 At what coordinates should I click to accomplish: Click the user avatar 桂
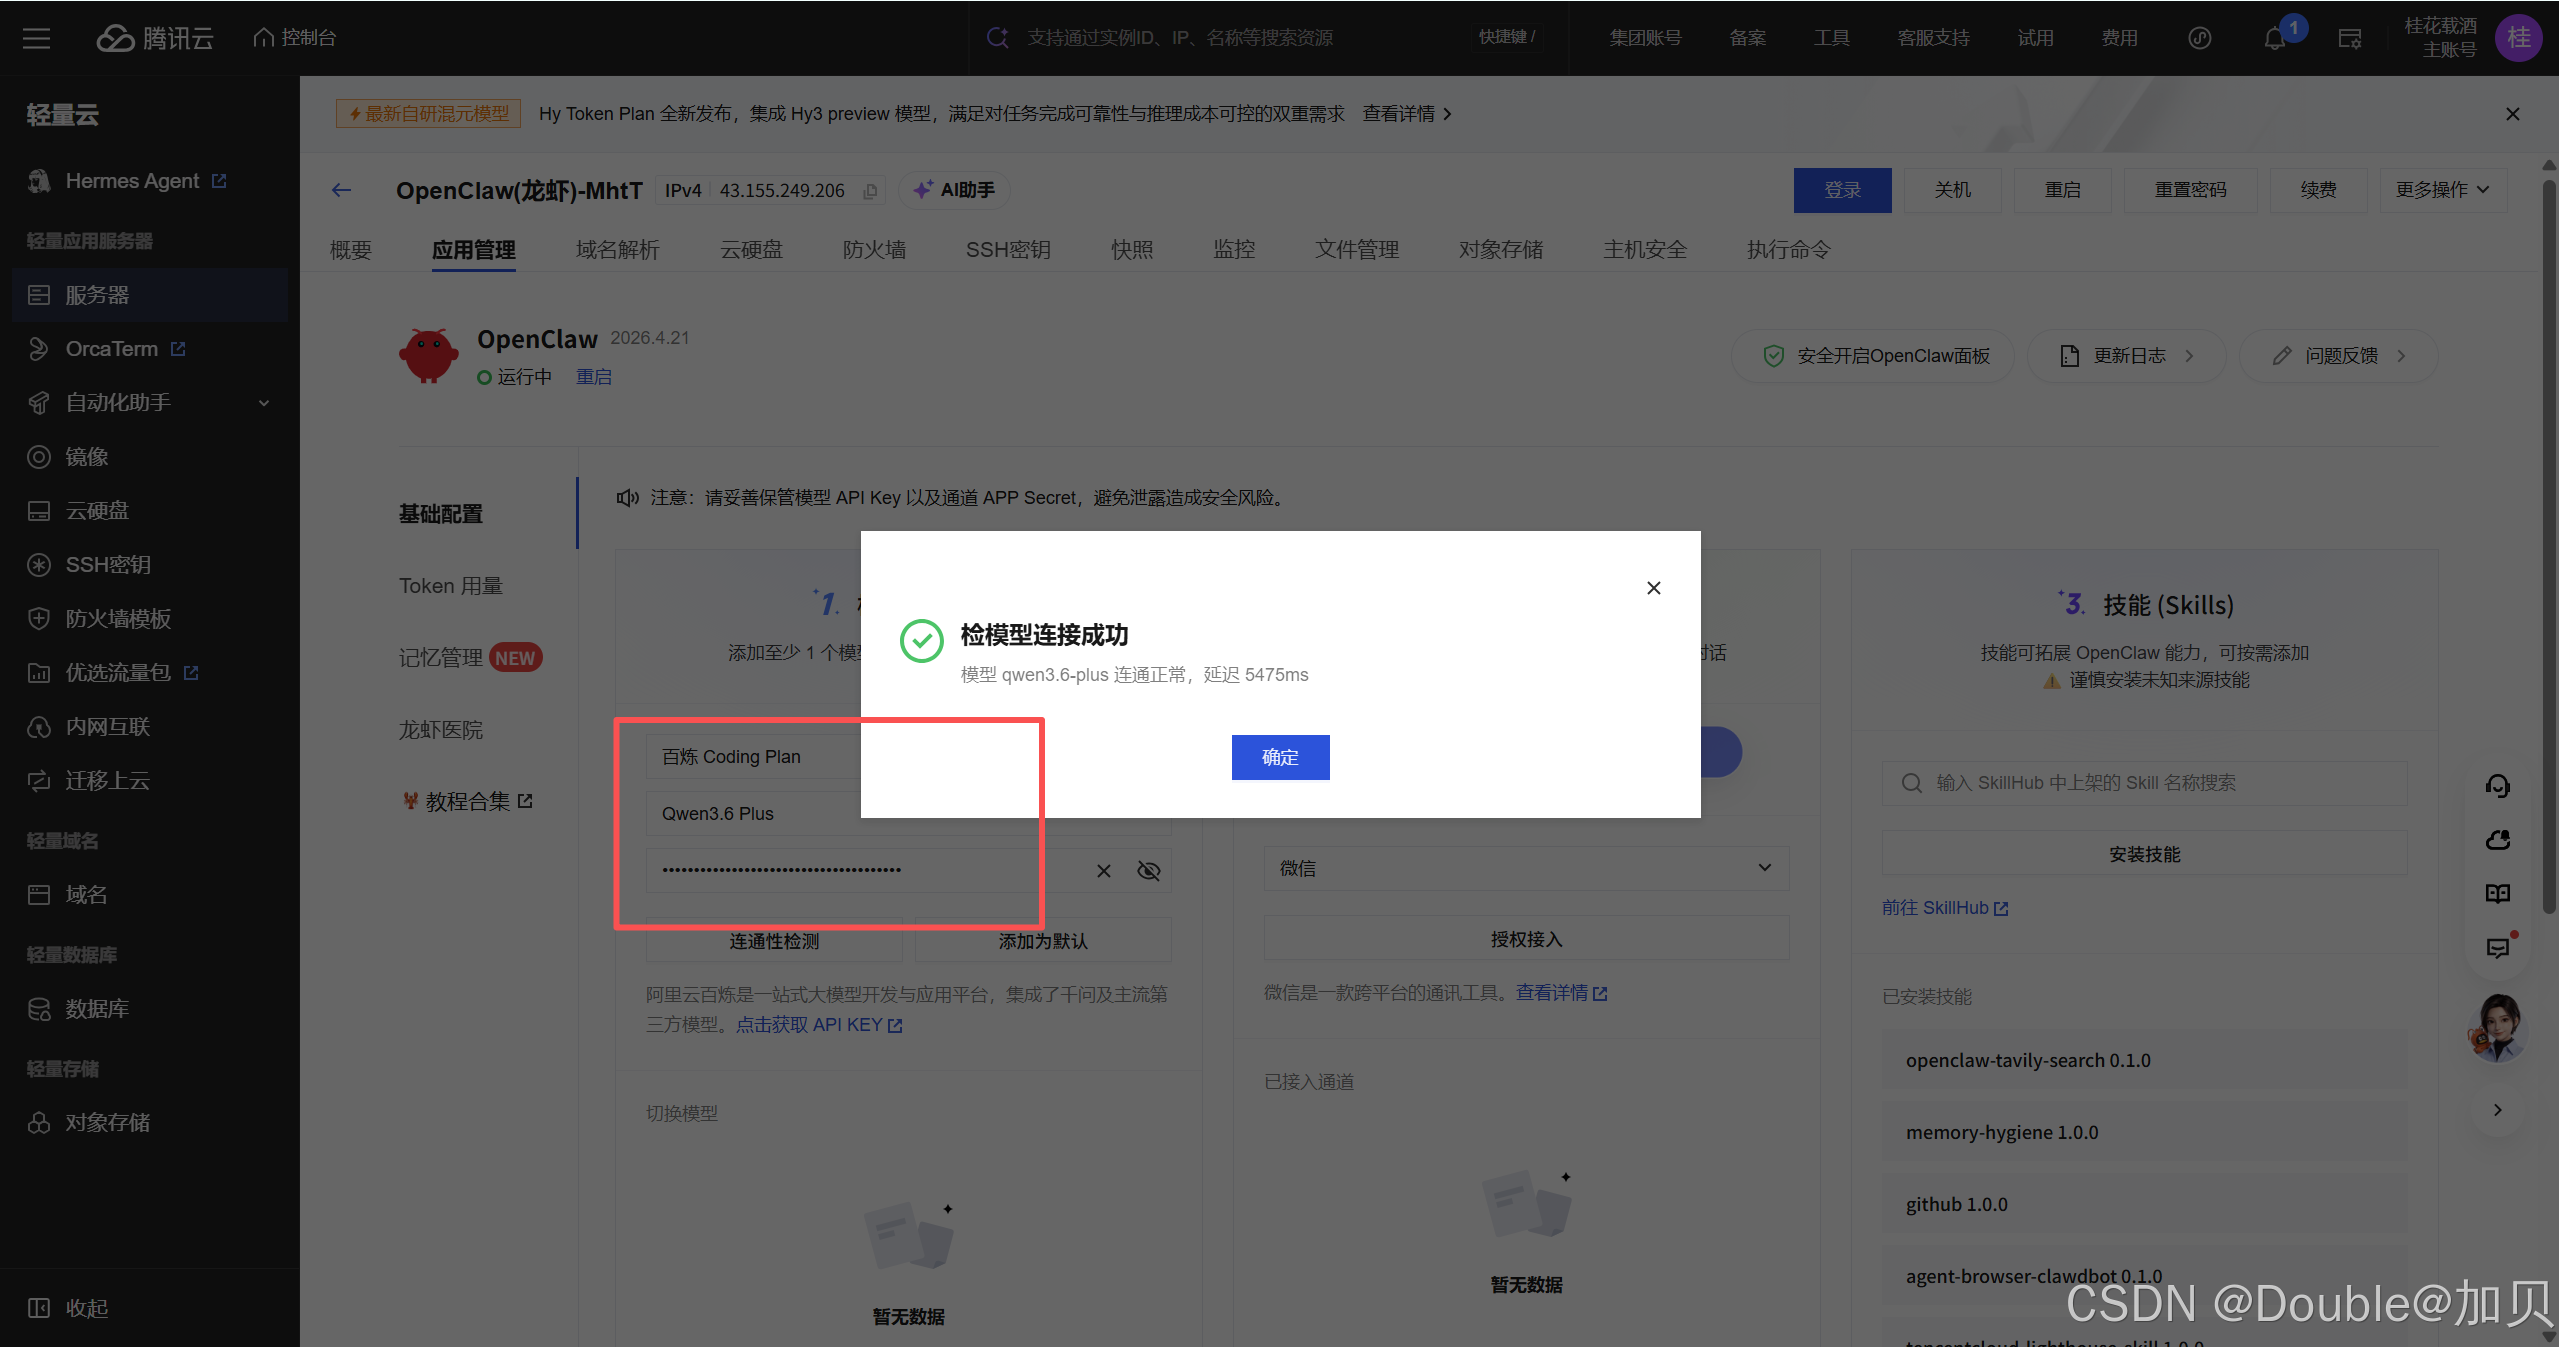pyautogui.click(x=2518, y=38)
